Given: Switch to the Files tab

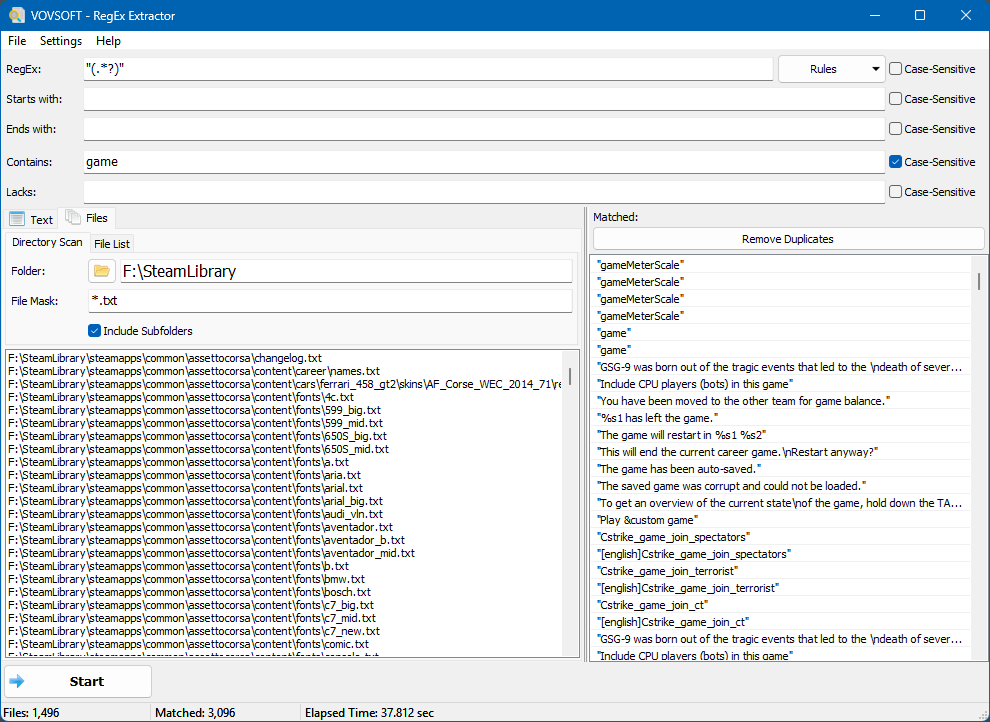Looking at the screenshot, I should (86, 218).
